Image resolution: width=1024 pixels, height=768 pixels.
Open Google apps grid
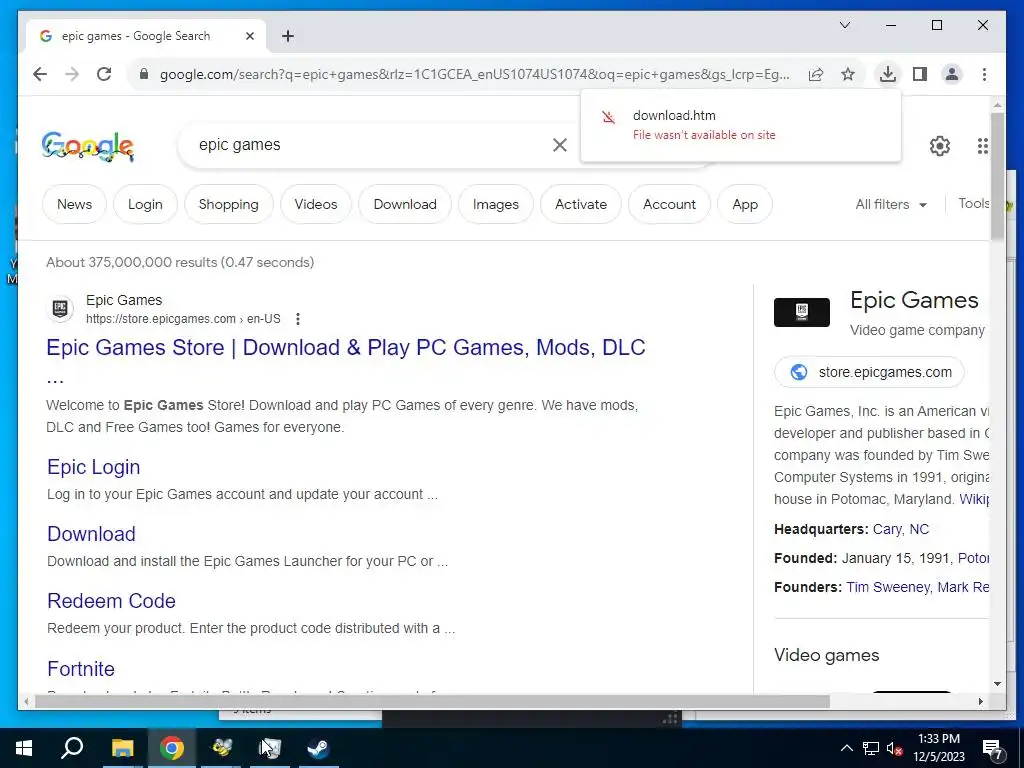[982, 146]
